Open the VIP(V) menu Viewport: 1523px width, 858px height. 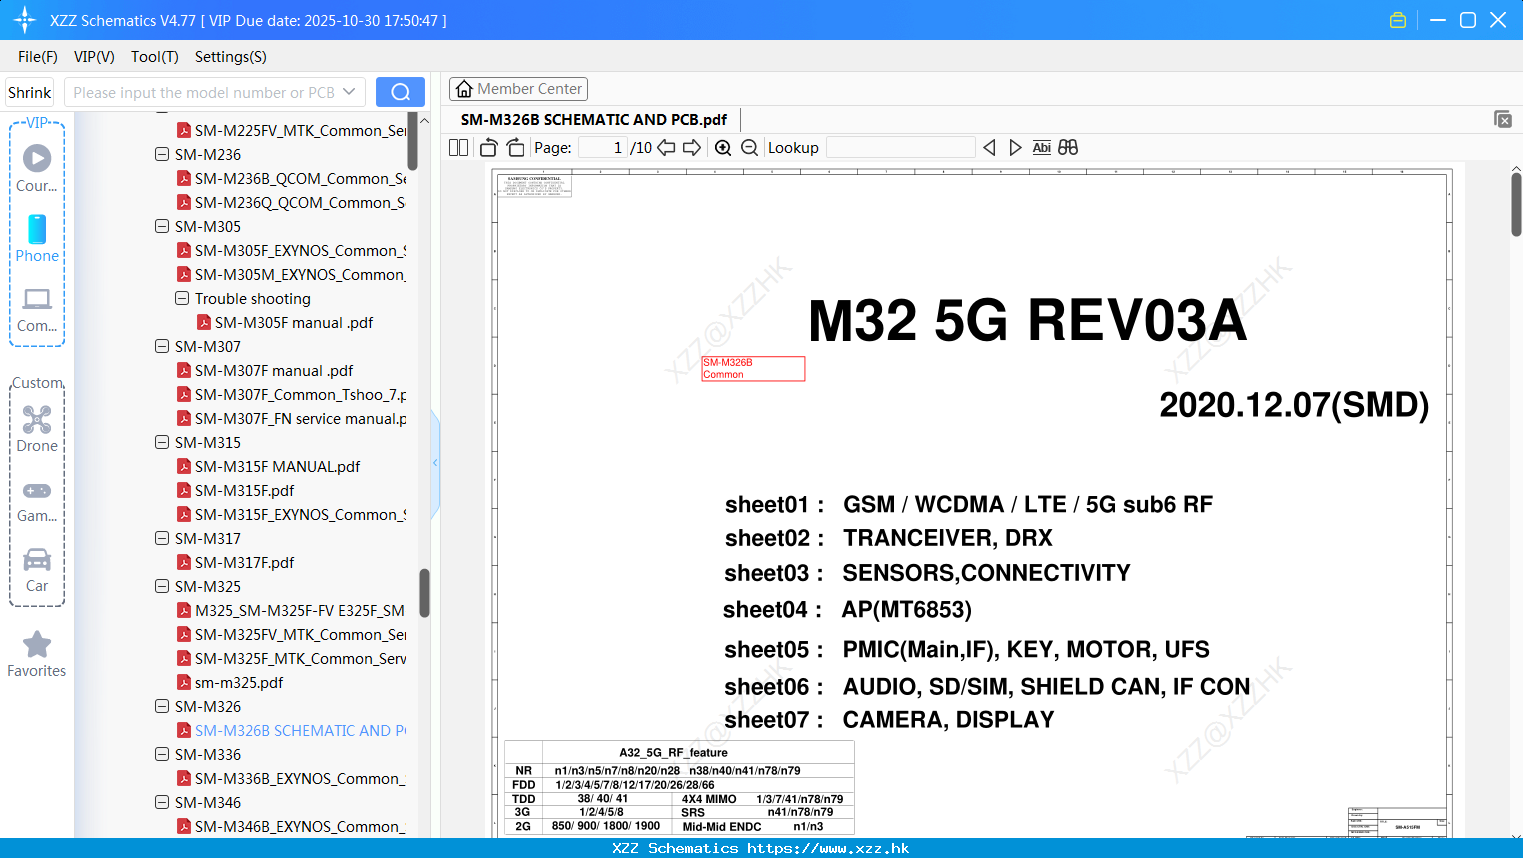(94, 57)
